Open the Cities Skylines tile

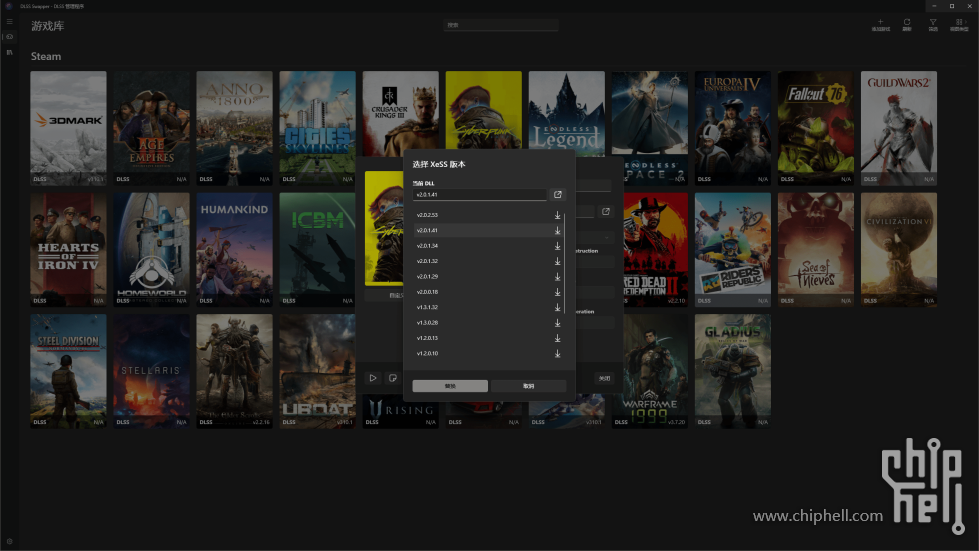[318, 128]
